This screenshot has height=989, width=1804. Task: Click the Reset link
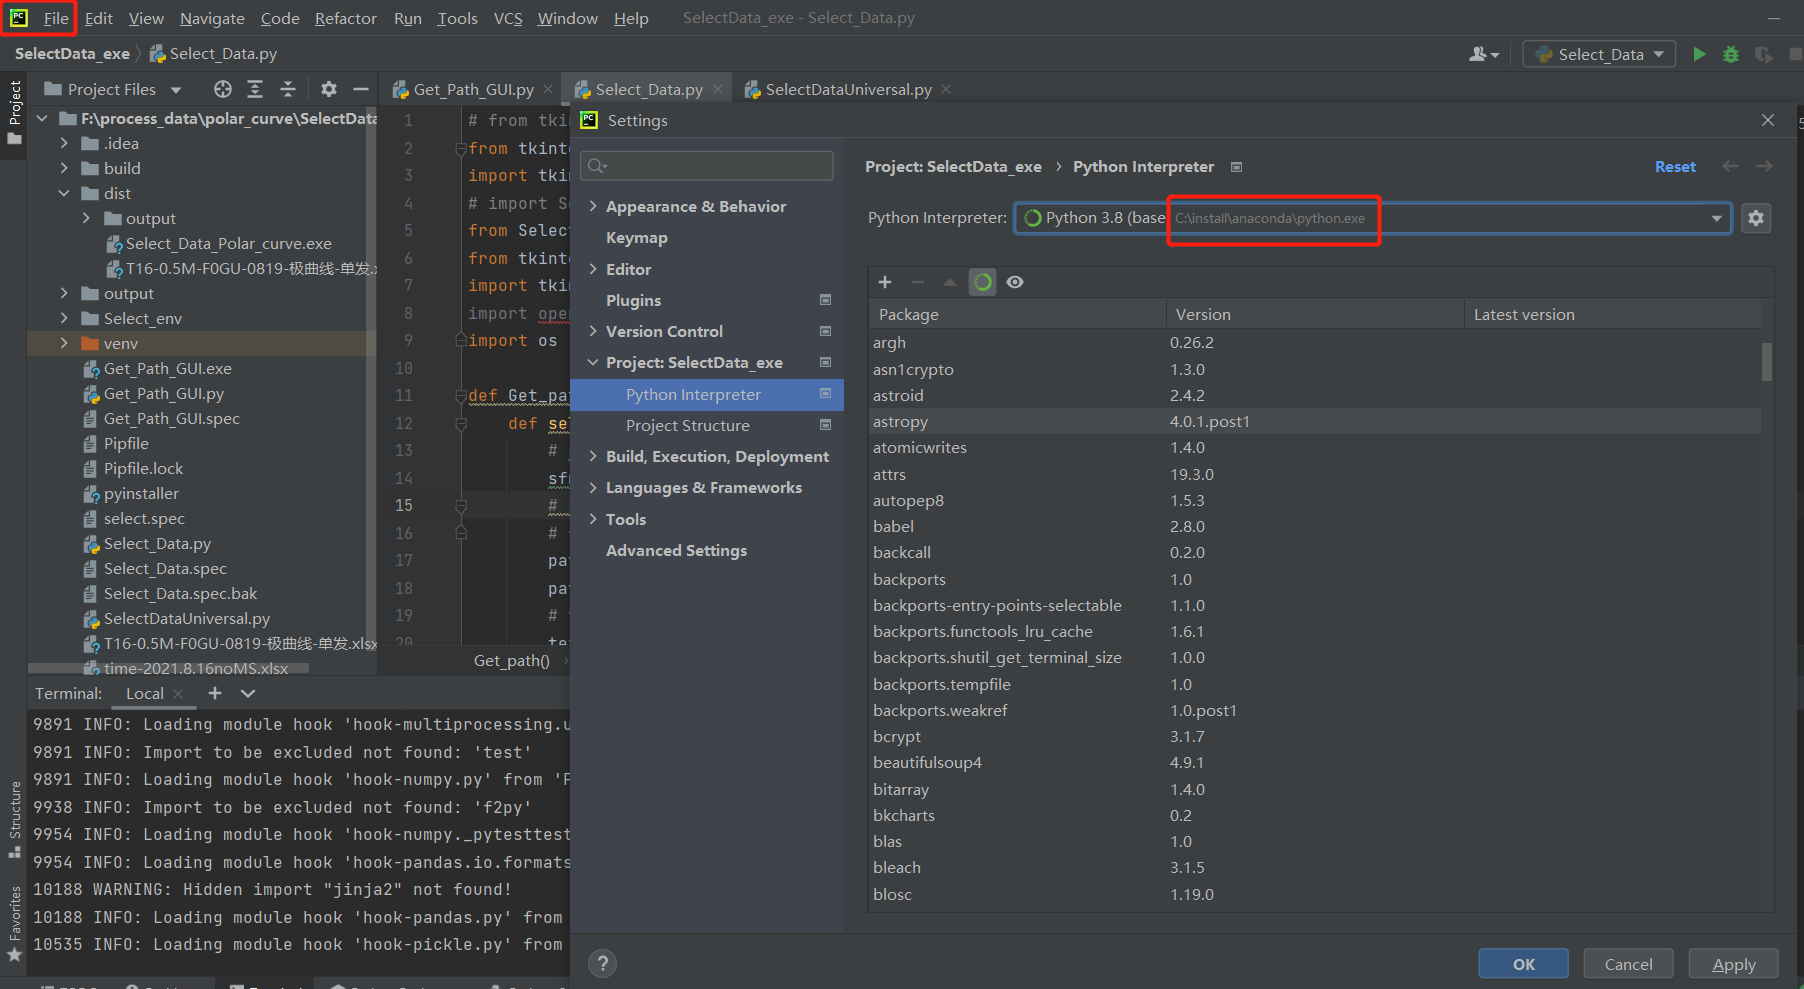tap(1675, 167)
